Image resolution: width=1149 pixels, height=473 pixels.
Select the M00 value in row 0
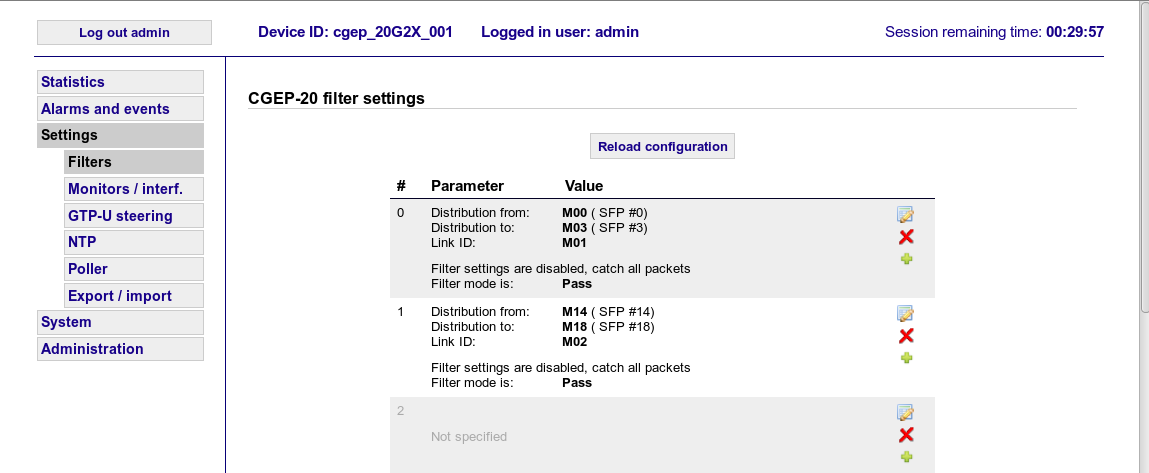point(574,213)
